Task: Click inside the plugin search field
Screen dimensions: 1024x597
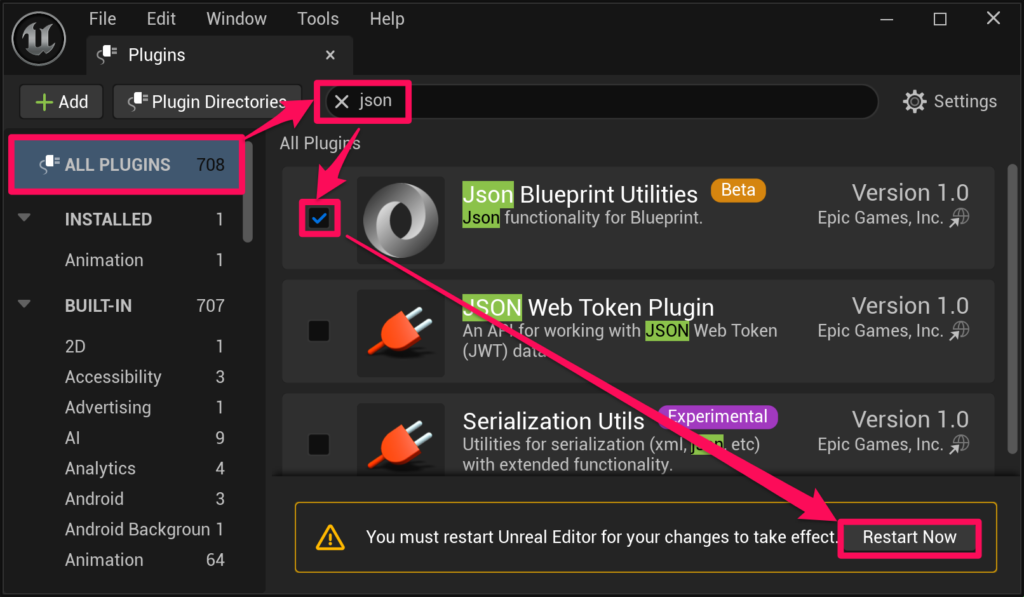Action: (x=620, y=101)
